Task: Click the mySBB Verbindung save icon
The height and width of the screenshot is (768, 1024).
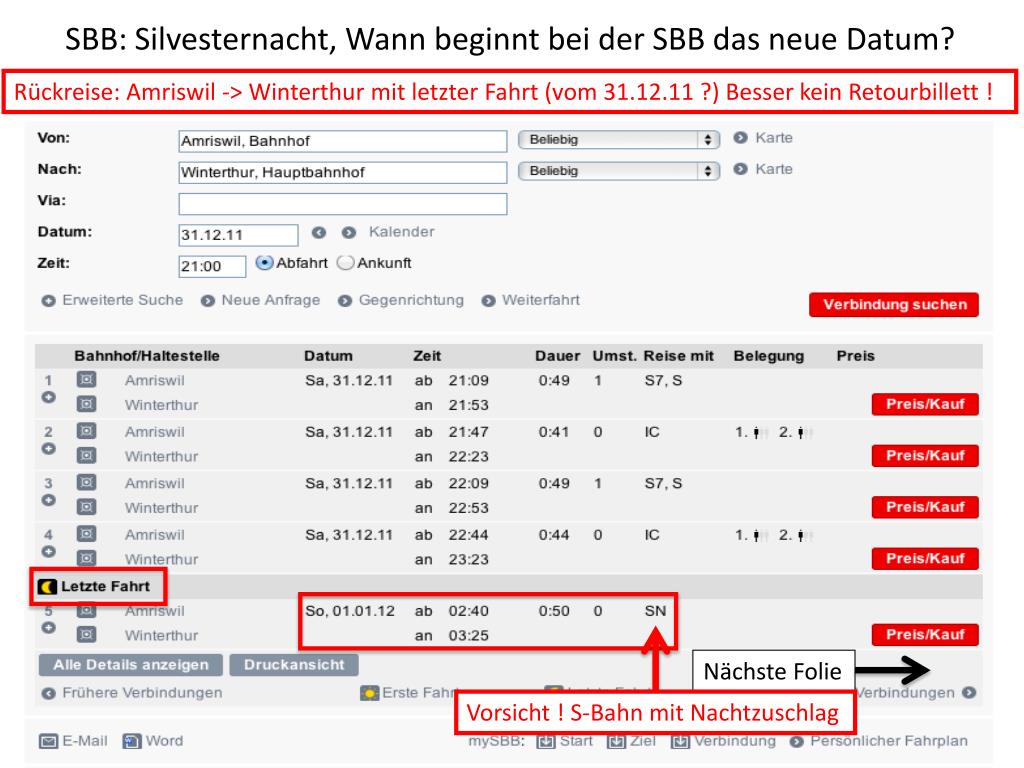Action: 680,742
